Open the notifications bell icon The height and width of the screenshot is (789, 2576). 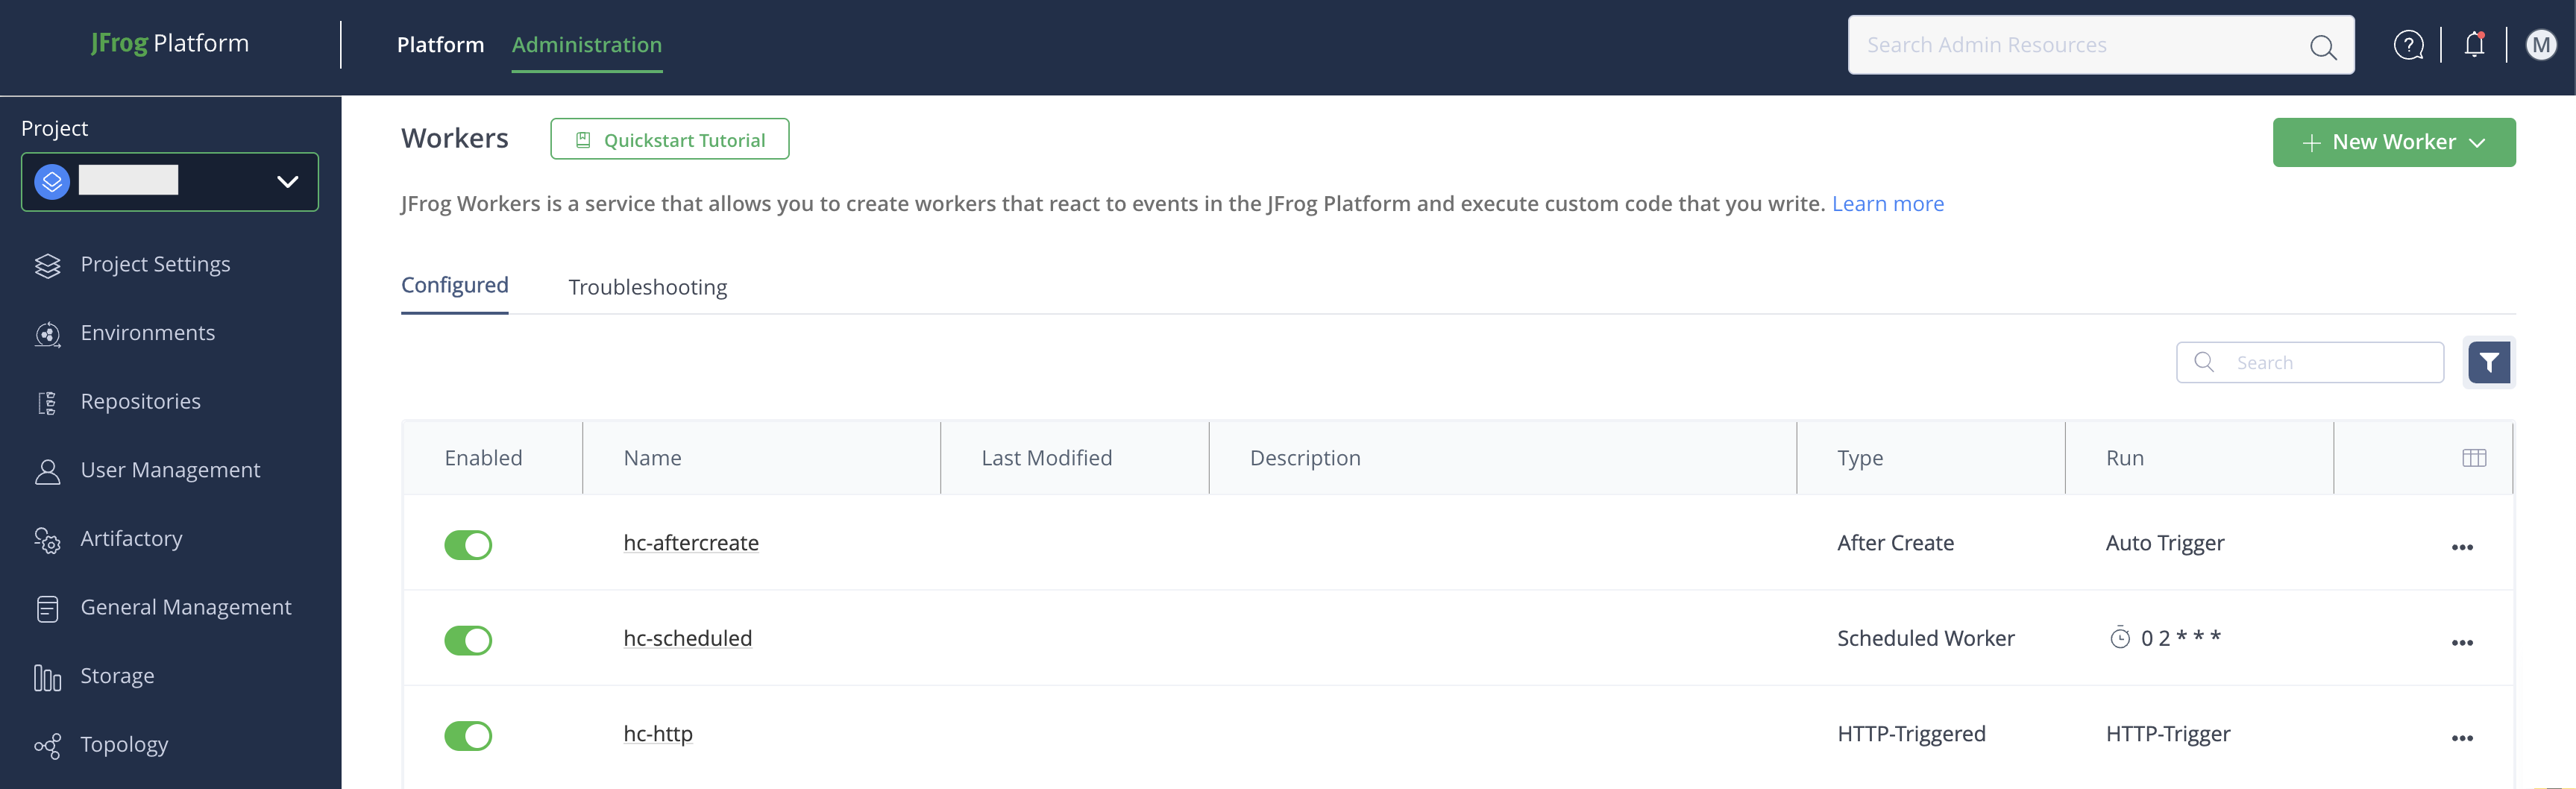(2474, 45)
